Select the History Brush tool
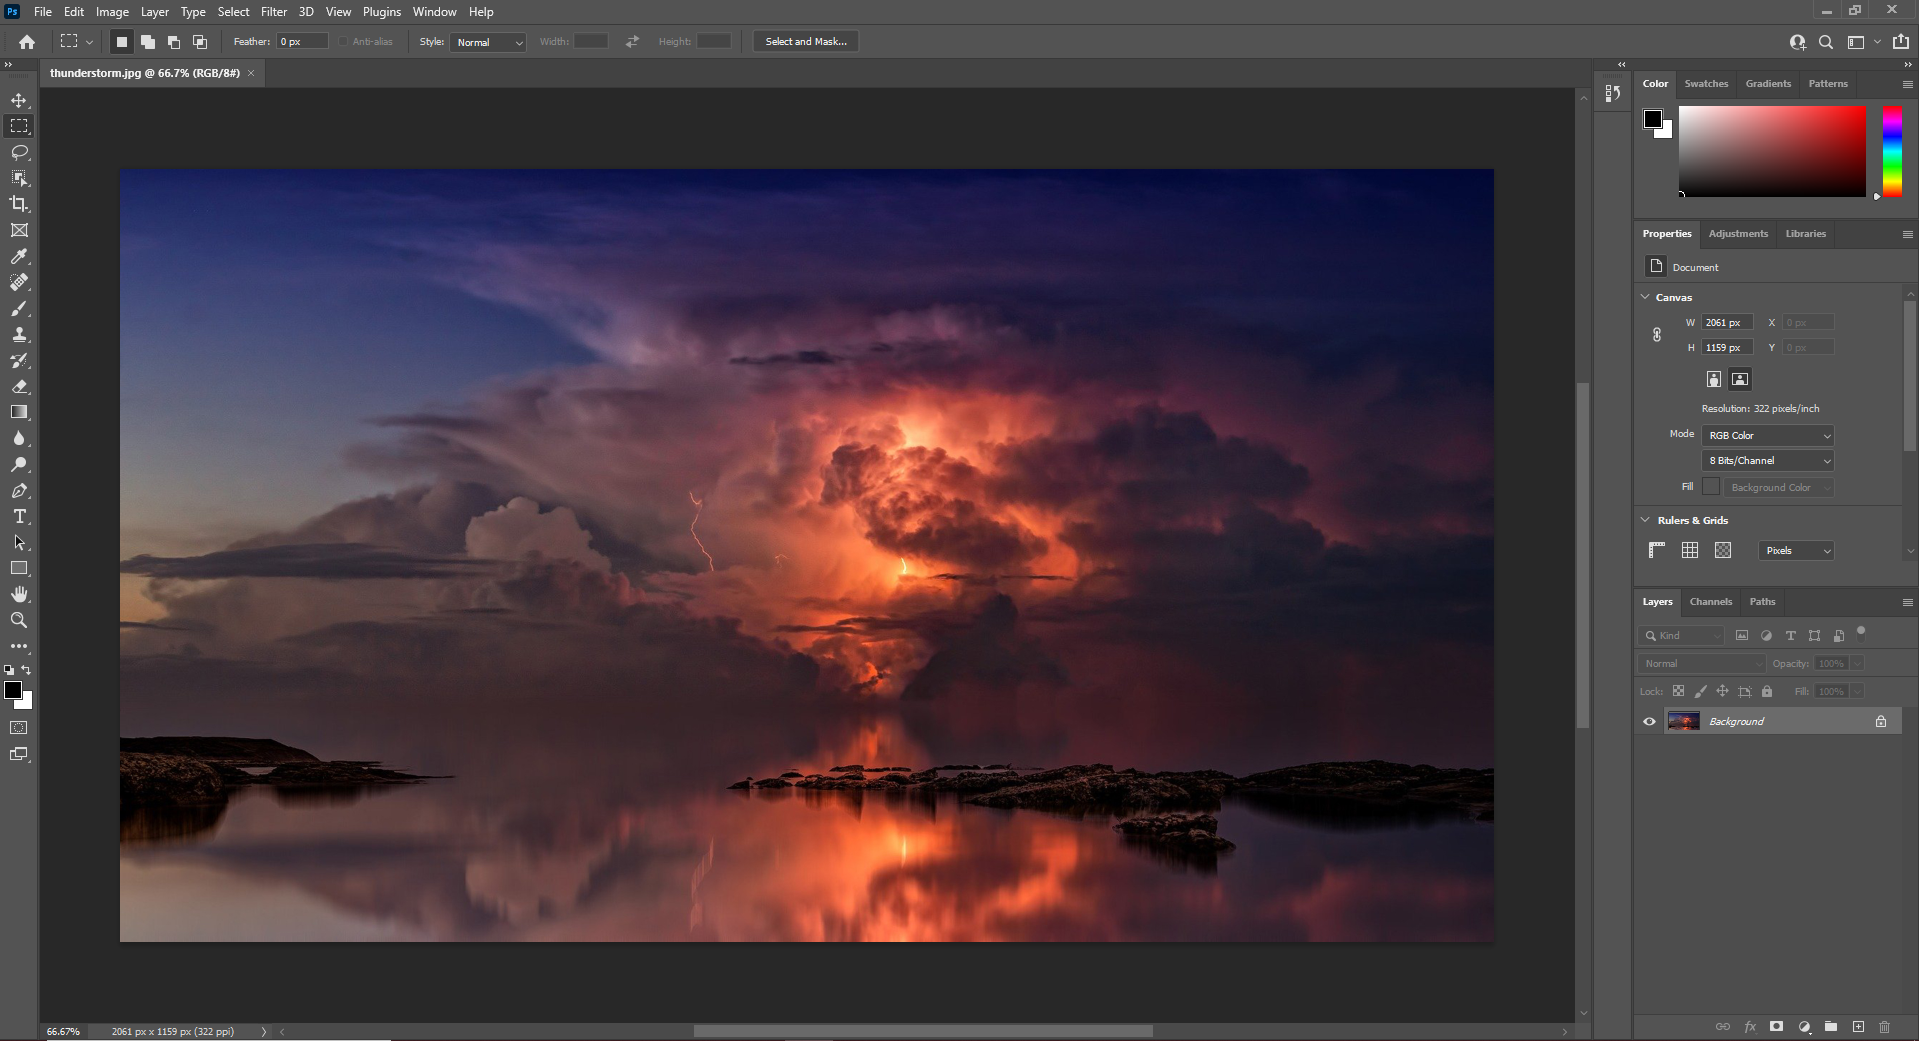The height and width of the screenshot is (1041, 1919). (x=19, y=361)
